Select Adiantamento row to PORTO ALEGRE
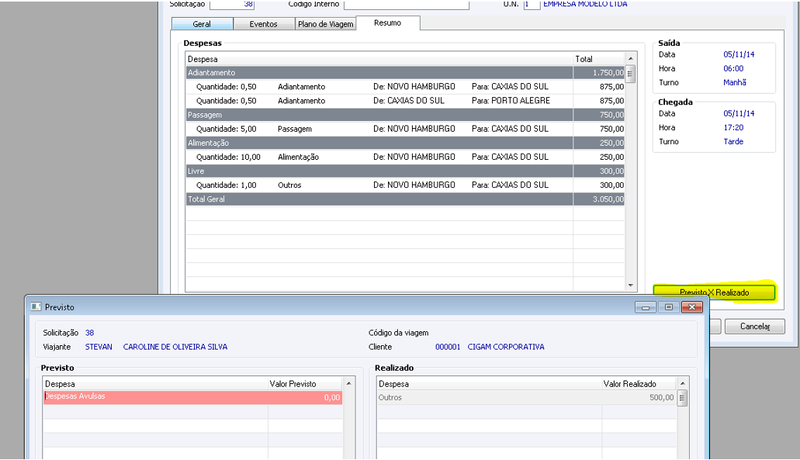 (406, 101)
